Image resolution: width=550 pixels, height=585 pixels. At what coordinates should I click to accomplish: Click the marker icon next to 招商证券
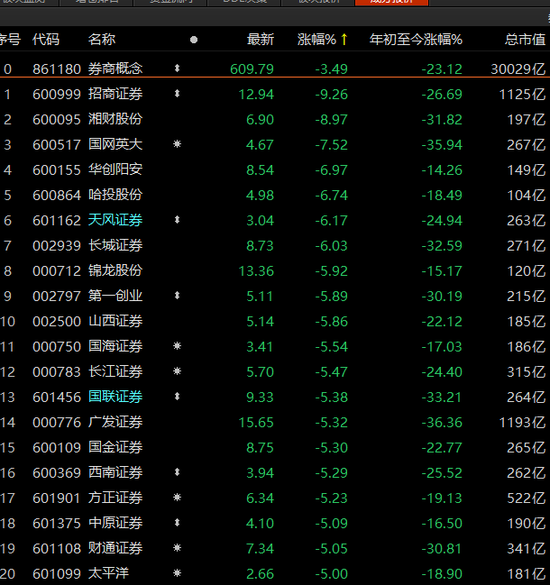click(177, 93)
